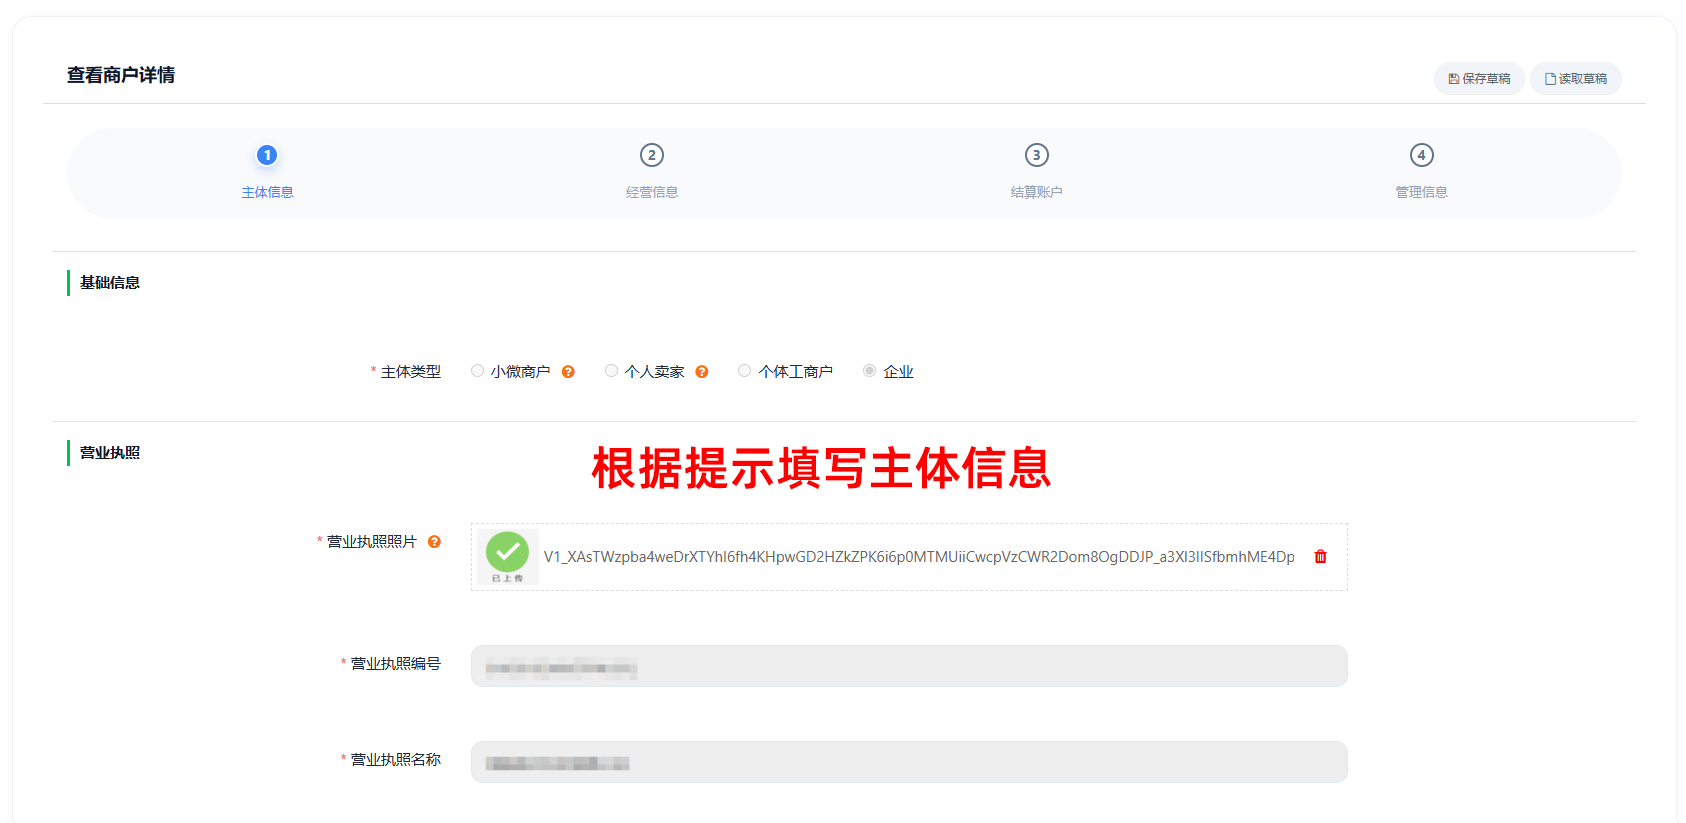
Task: Click the 营业执照编号 input field
Action: [x=909, y=666]
